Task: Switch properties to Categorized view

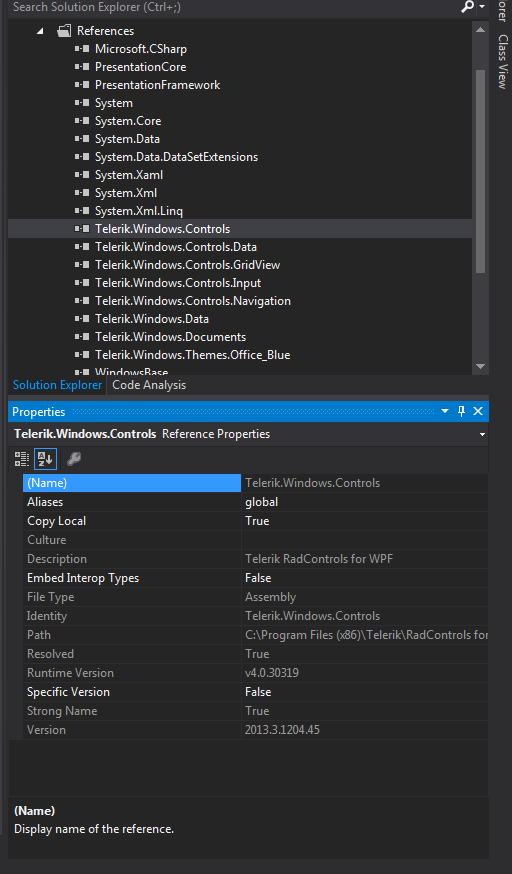Action: (x=22, y=459)
